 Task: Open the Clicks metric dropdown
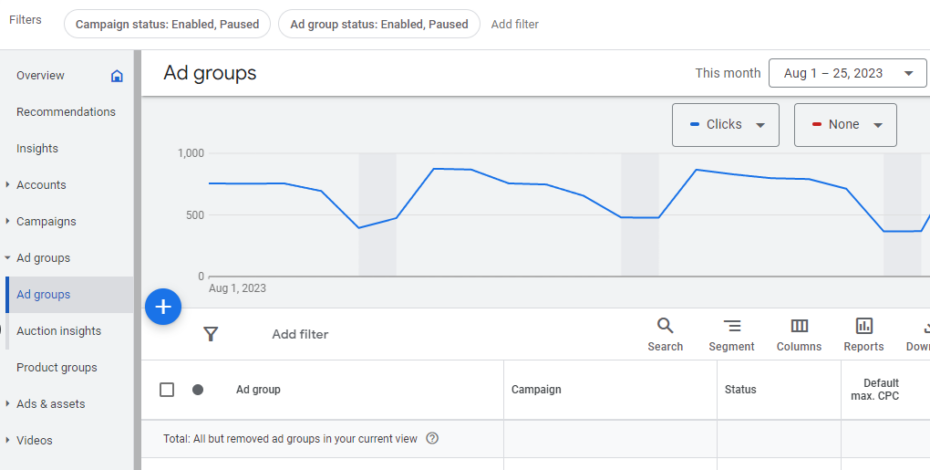(x=725, y=125)
